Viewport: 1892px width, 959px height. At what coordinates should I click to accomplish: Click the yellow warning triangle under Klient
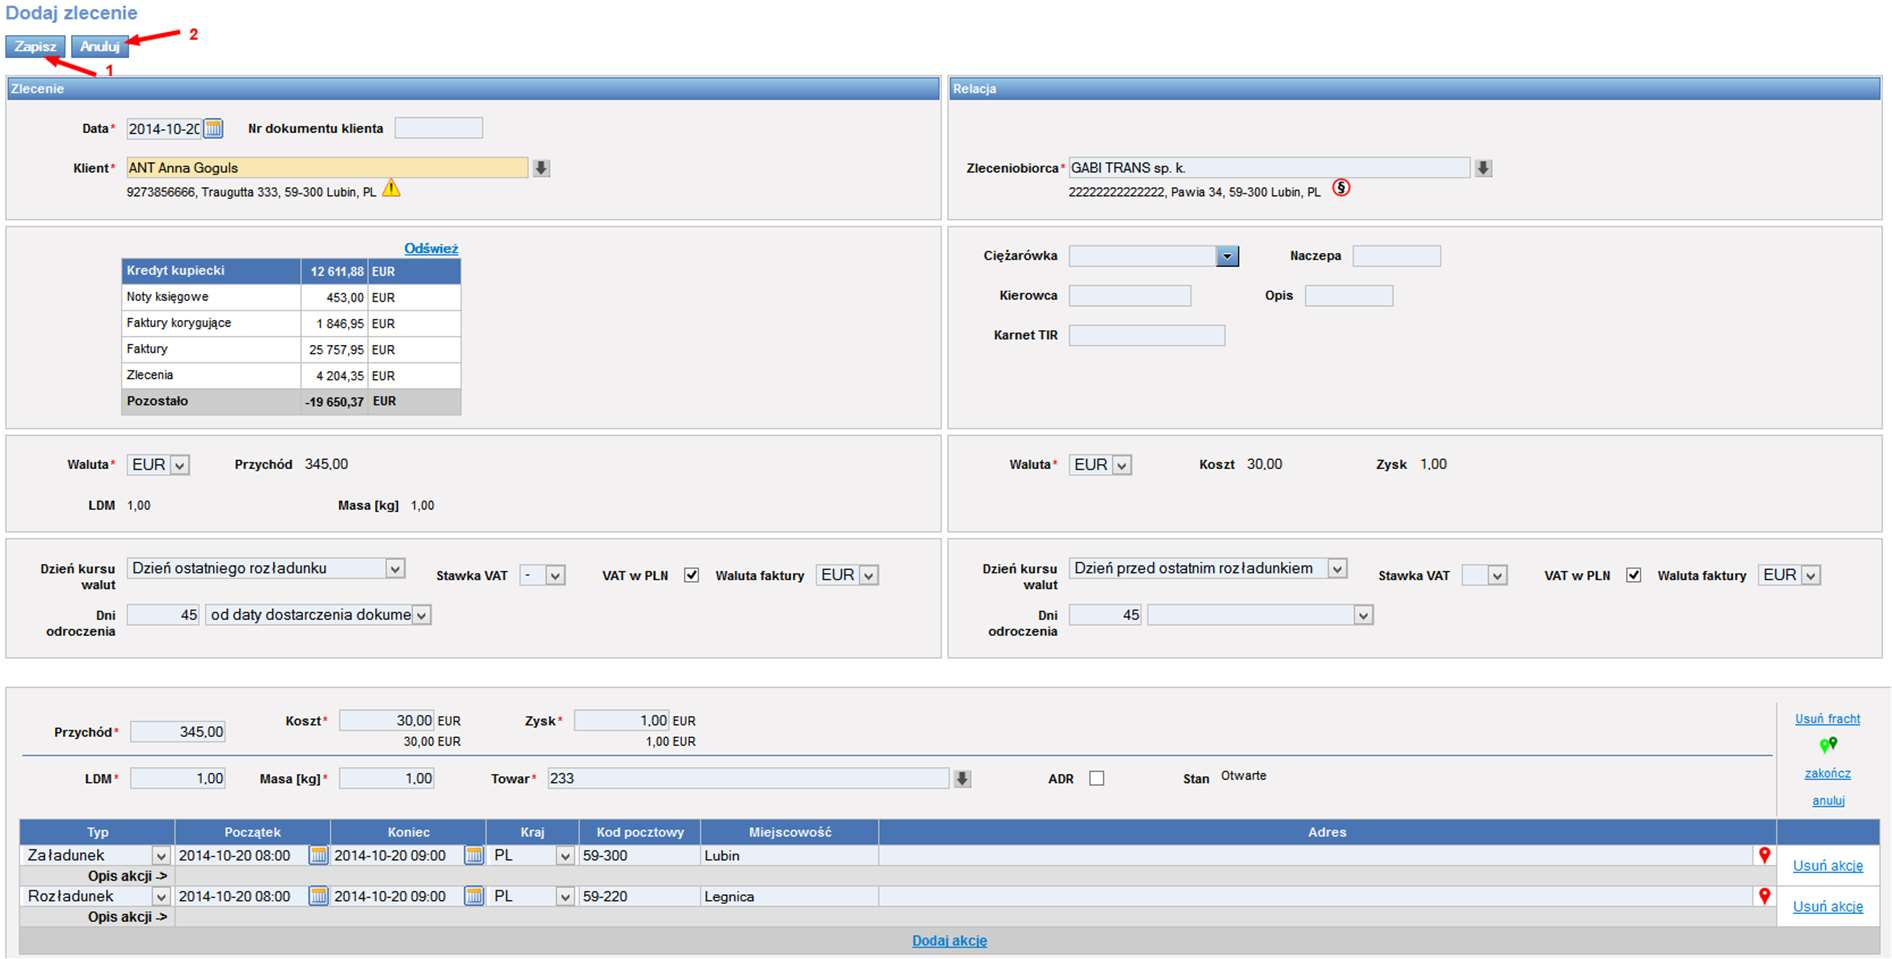[391, 188]
